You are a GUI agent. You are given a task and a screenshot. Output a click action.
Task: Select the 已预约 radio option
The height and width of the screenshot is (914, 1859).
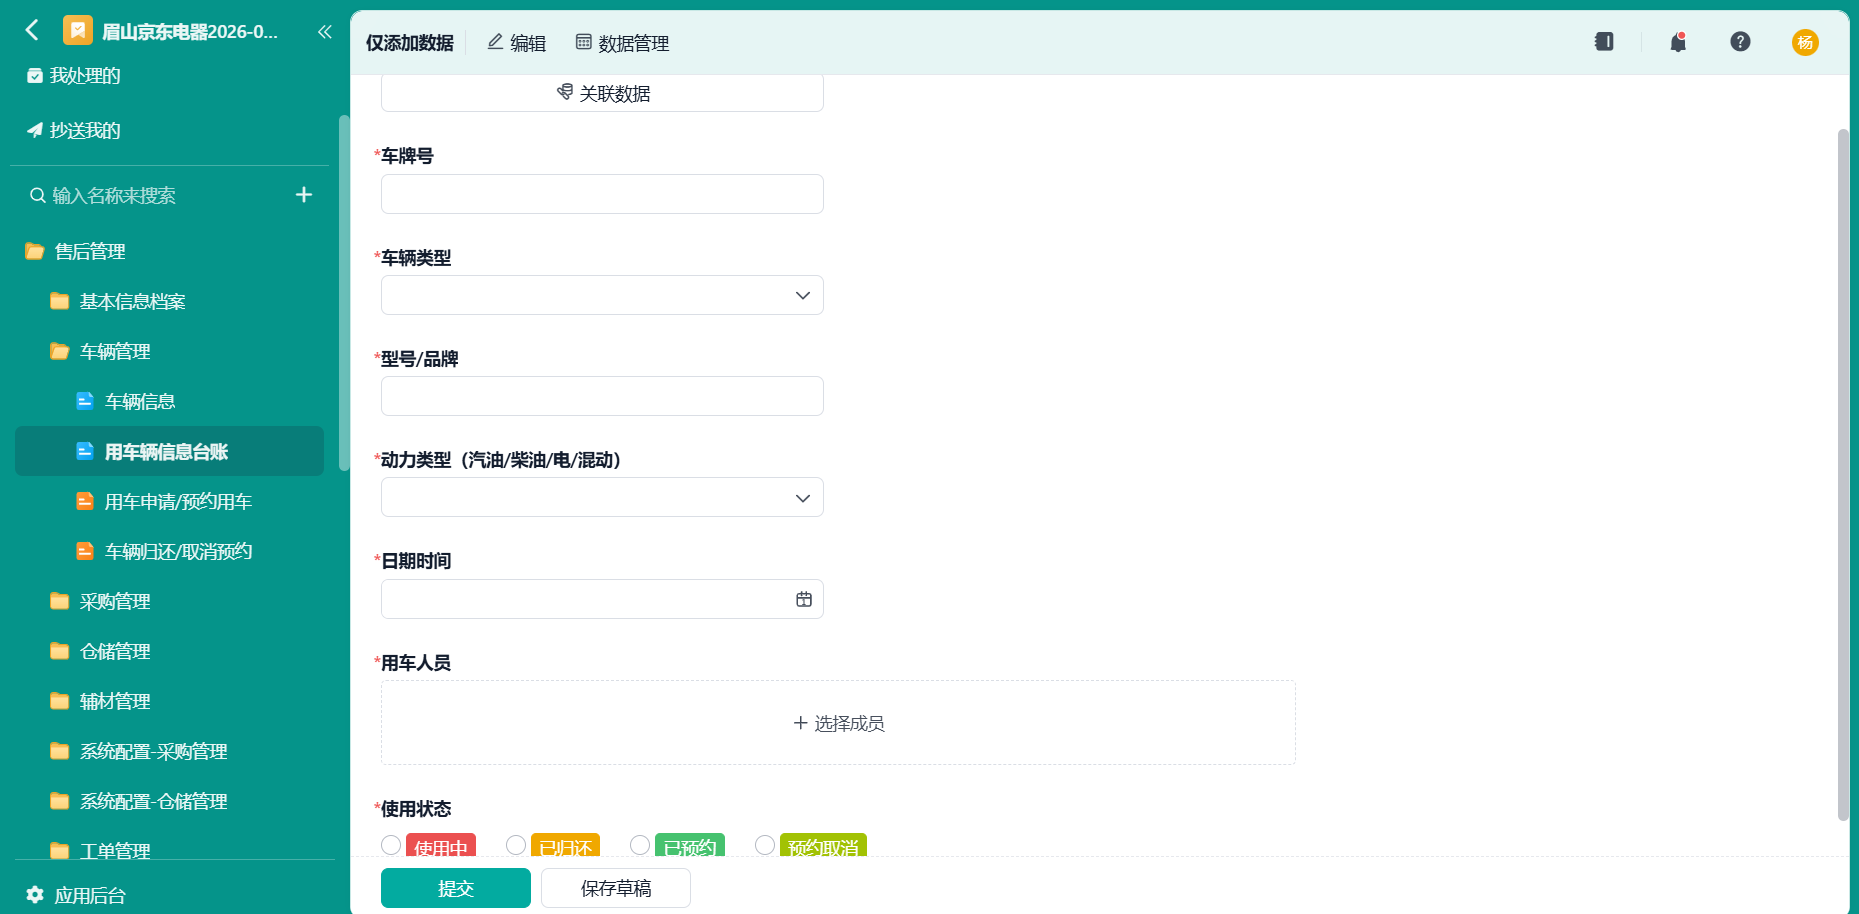click(640, 845)
